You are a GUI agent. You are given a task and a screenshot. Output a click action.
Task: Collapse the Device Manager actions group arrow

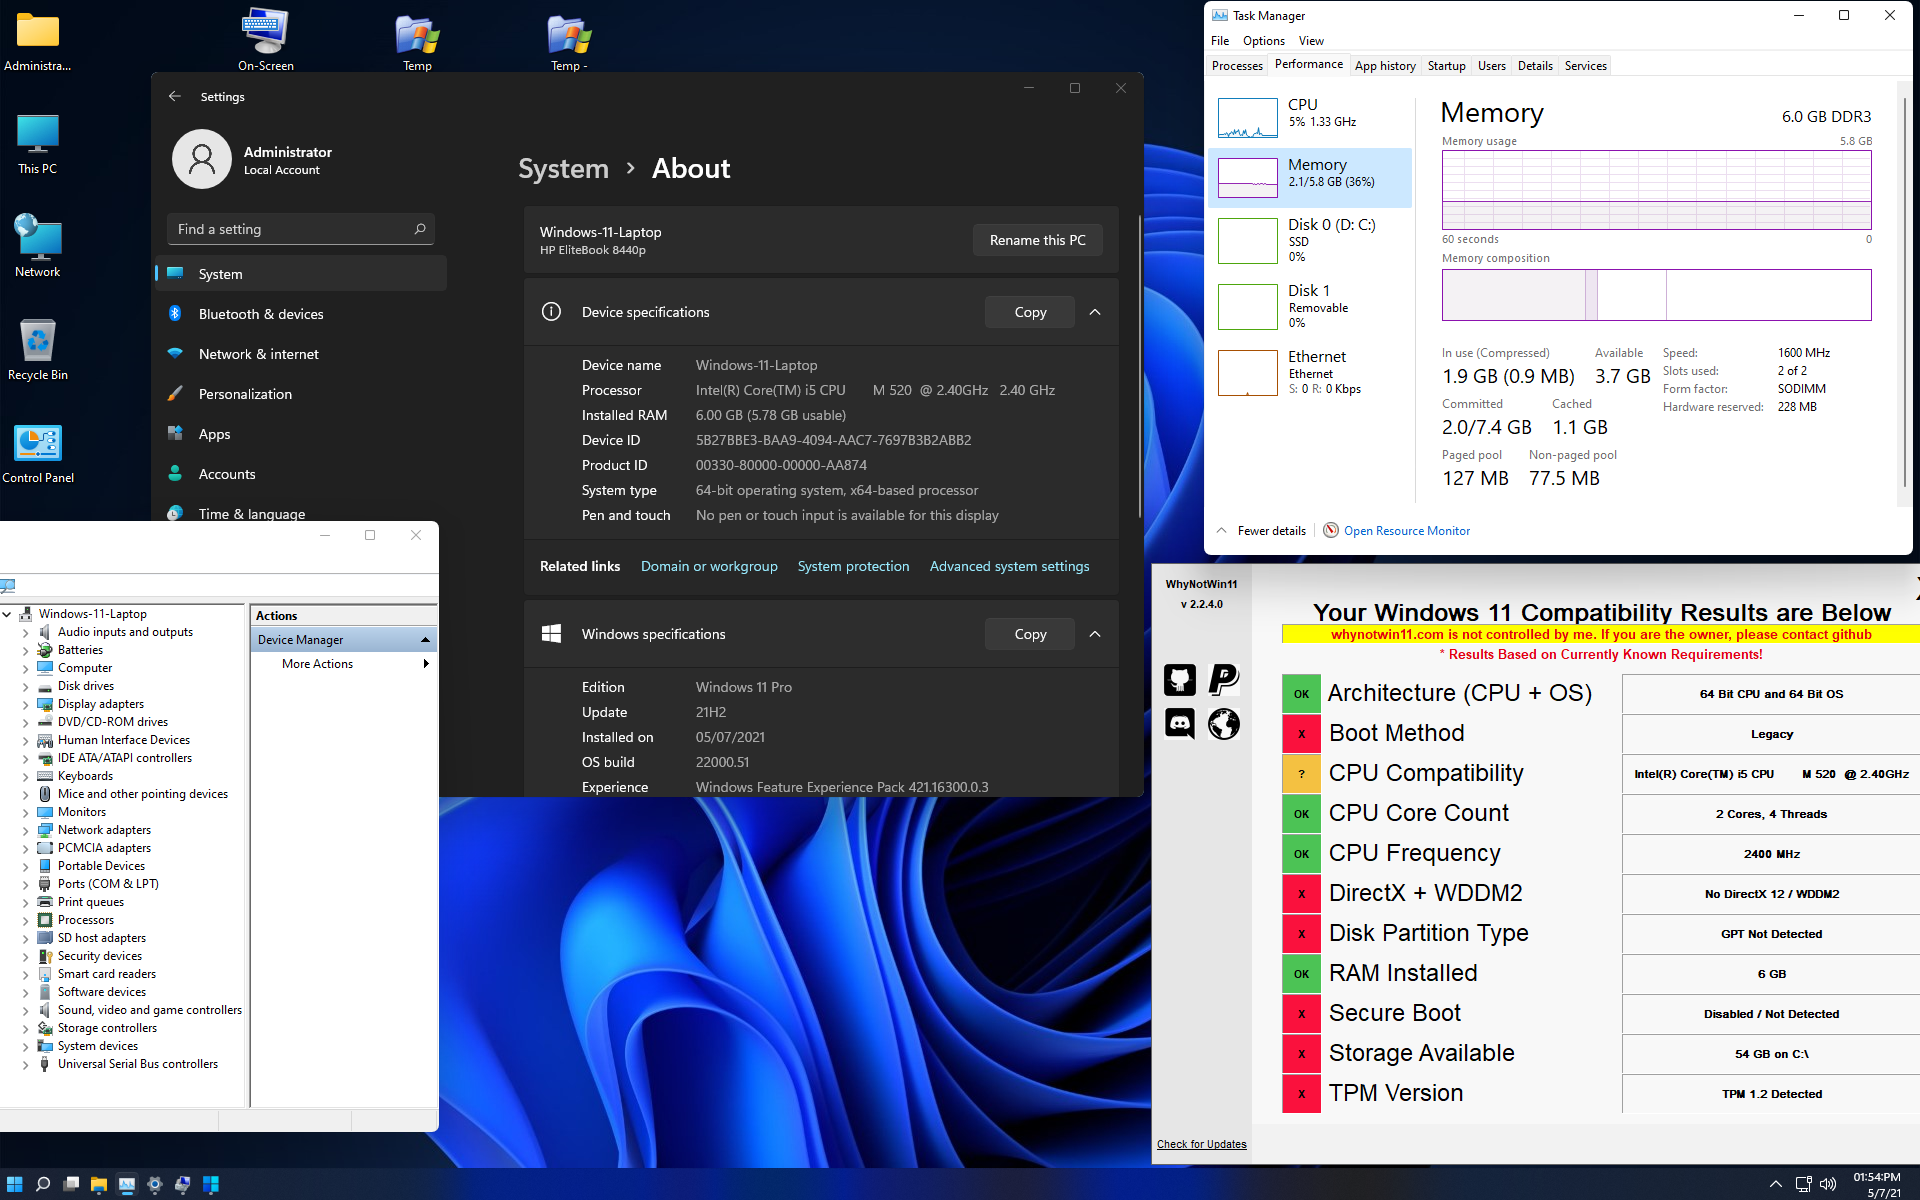(x=425, y=640)
